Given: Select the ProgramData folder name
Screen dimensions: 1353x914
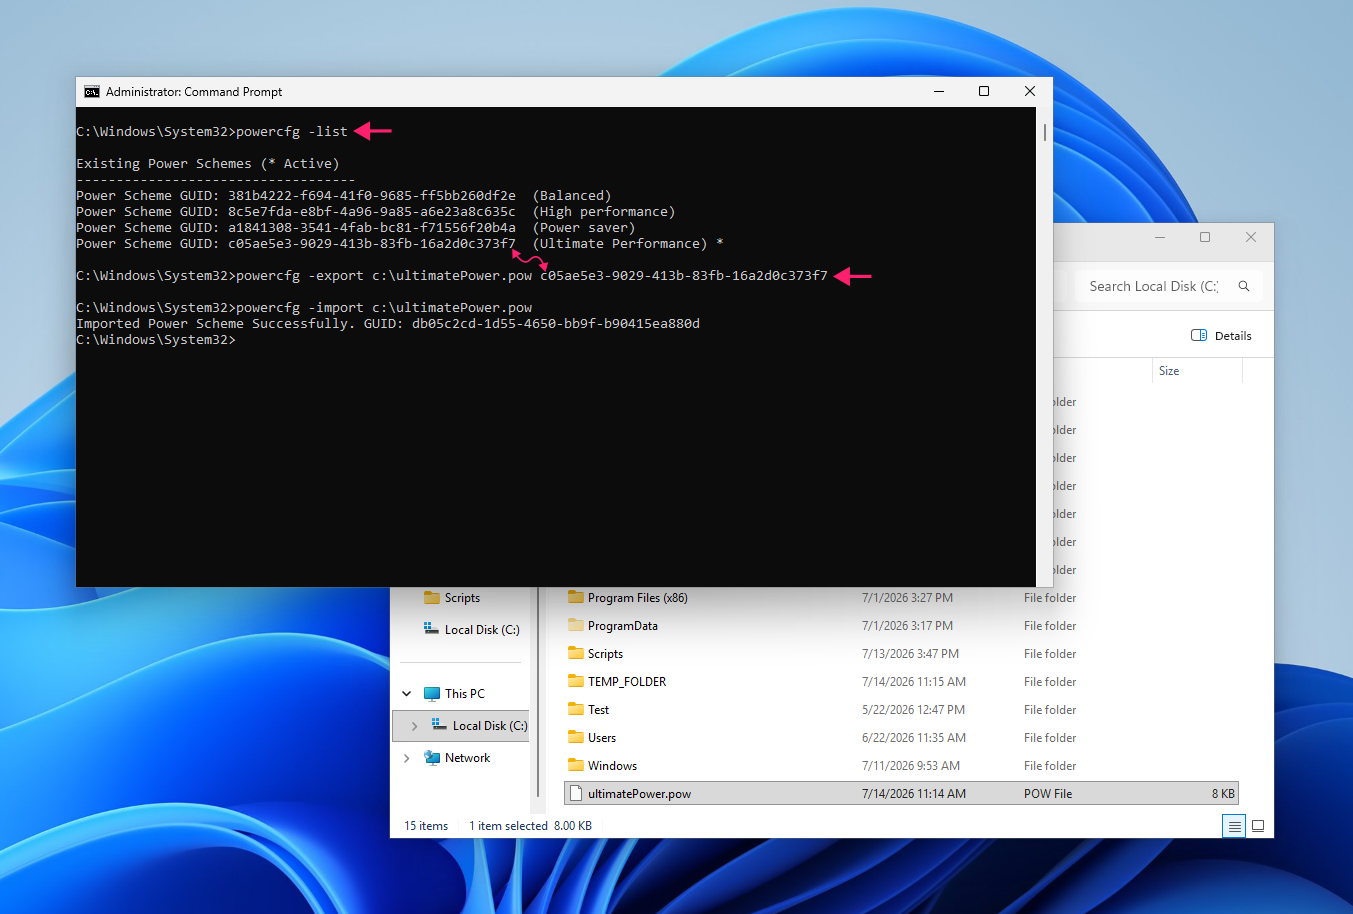Looking at the screenshot, I should click(623, 626).
